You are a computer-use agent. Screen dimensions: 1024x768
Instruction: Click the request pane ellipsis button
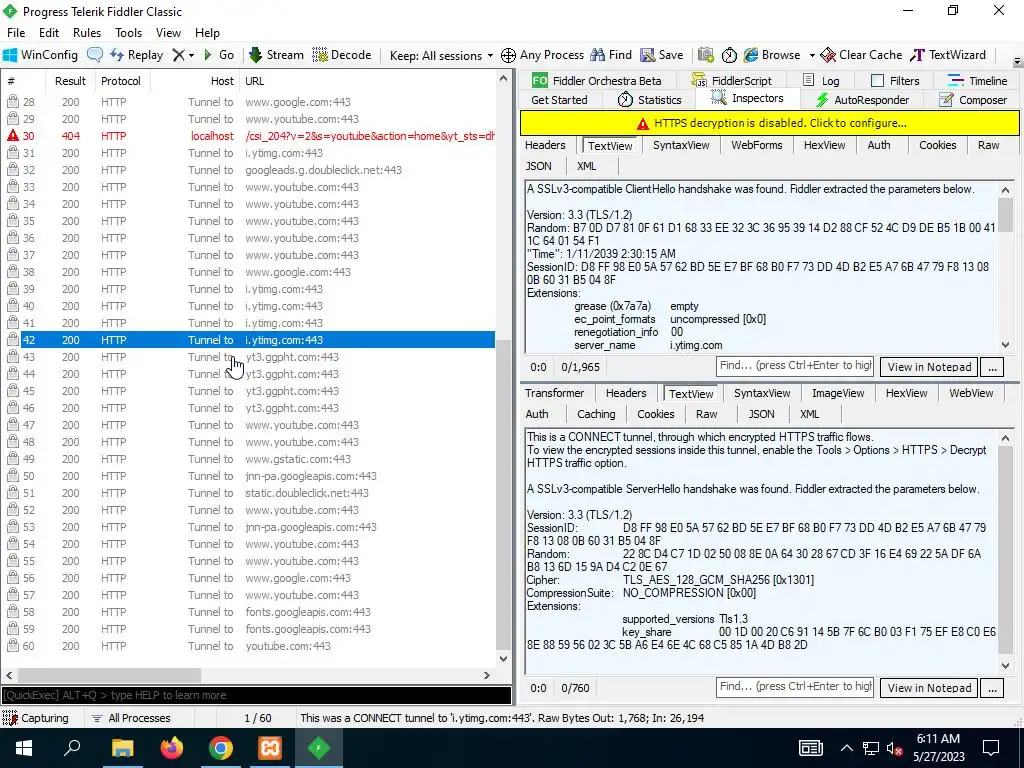point(993,367)
